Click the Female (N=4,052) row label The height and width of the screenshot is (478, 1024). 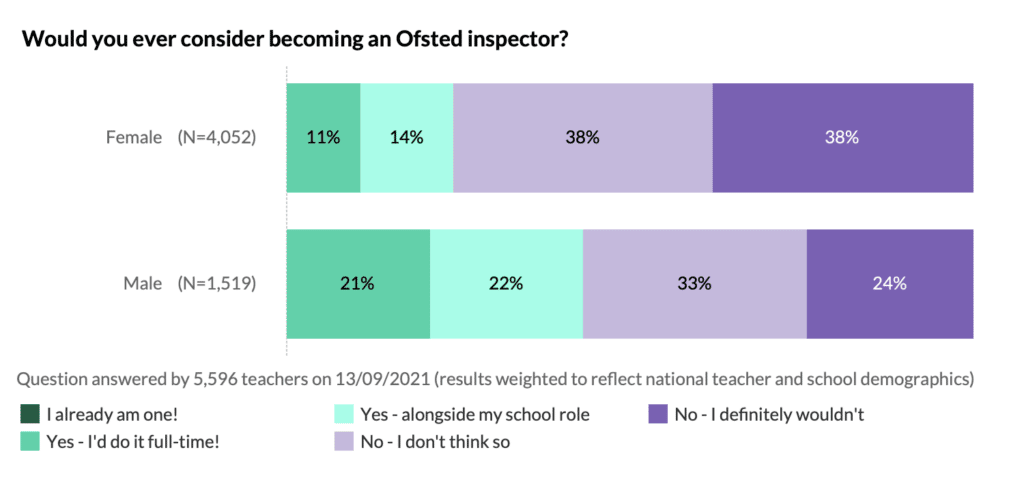click(x=181, y=138)
